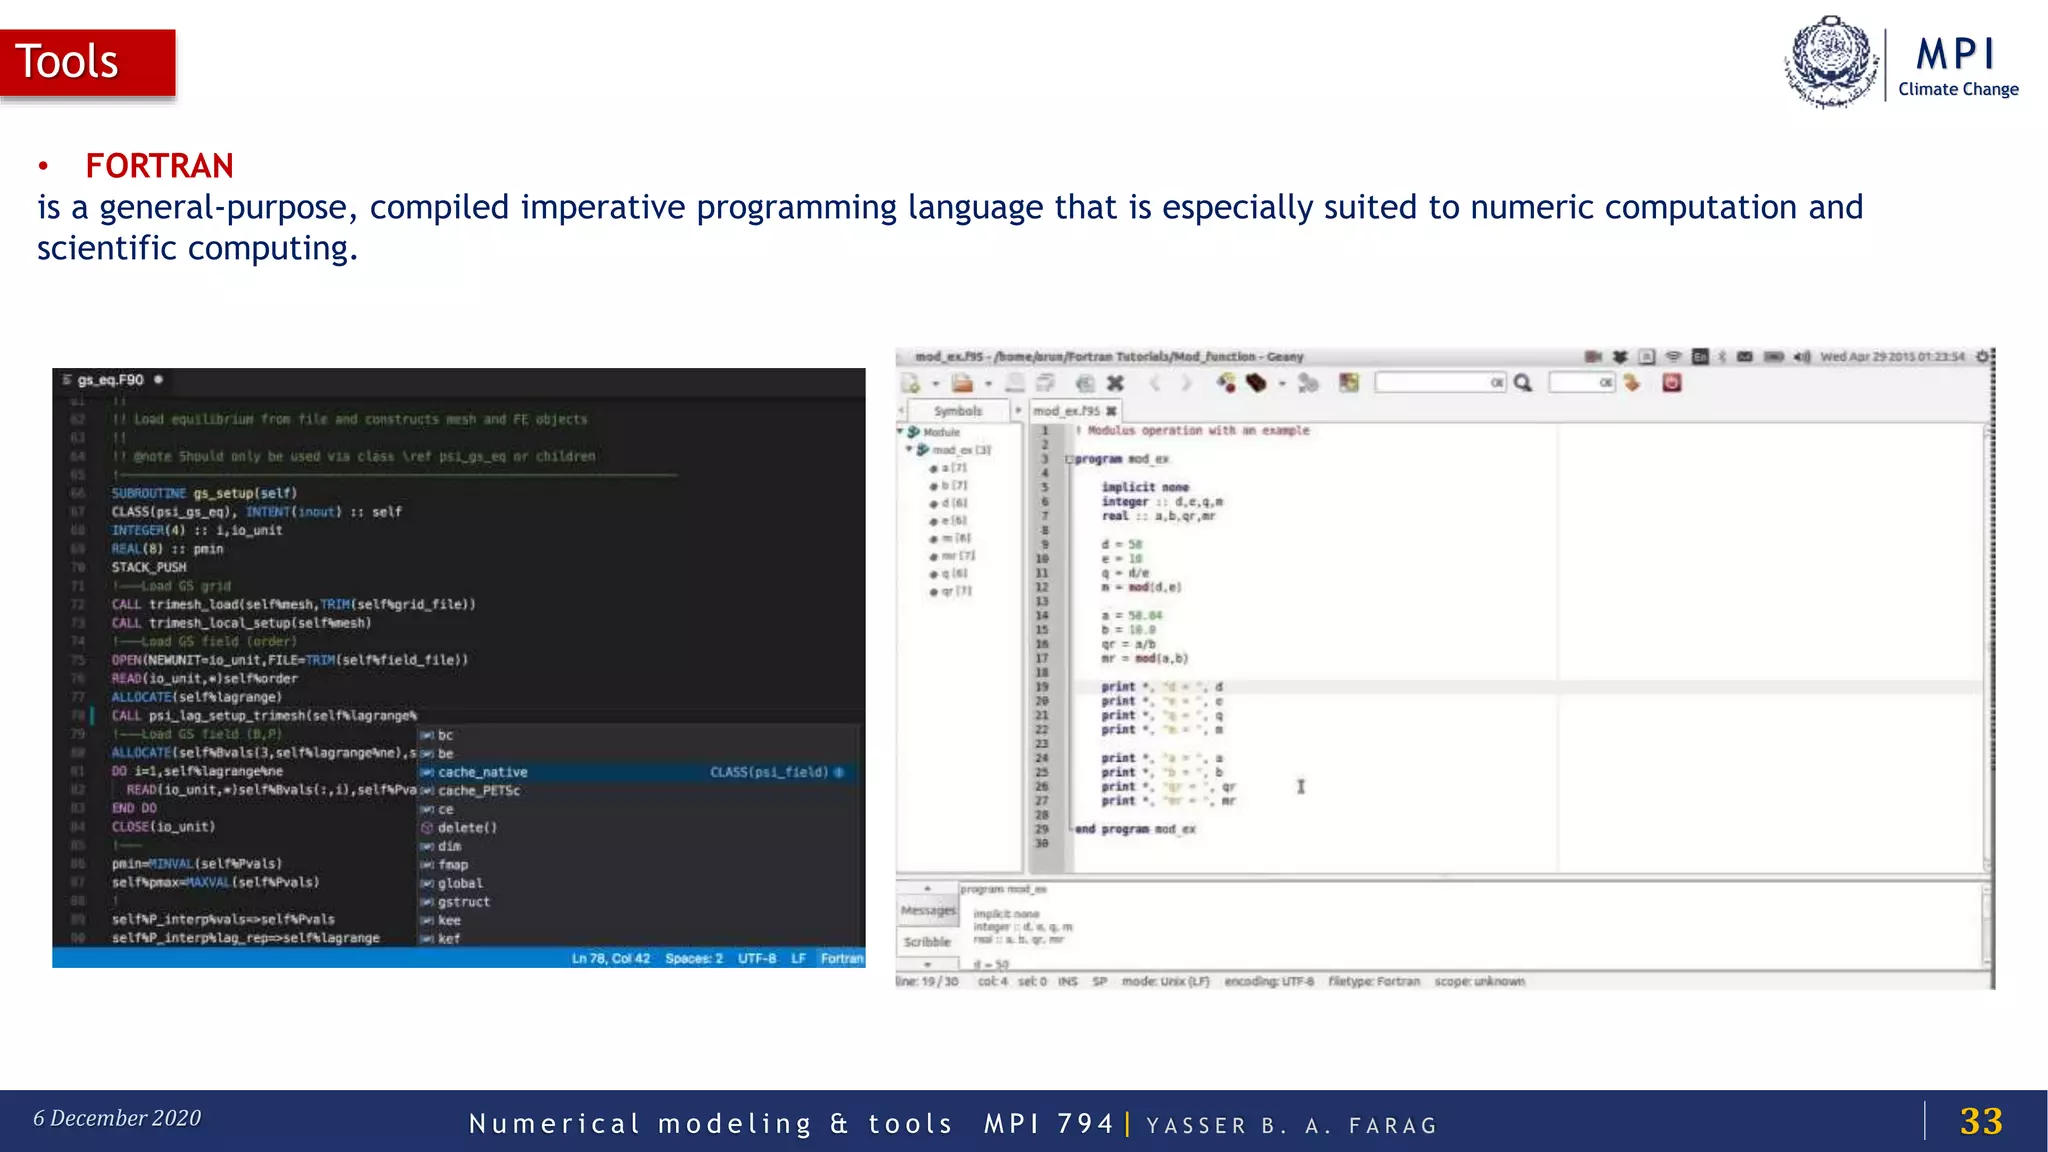Click the magnifier Find icon in Geany toolbar
2048x1152 pixels.
click(1523, 383)
